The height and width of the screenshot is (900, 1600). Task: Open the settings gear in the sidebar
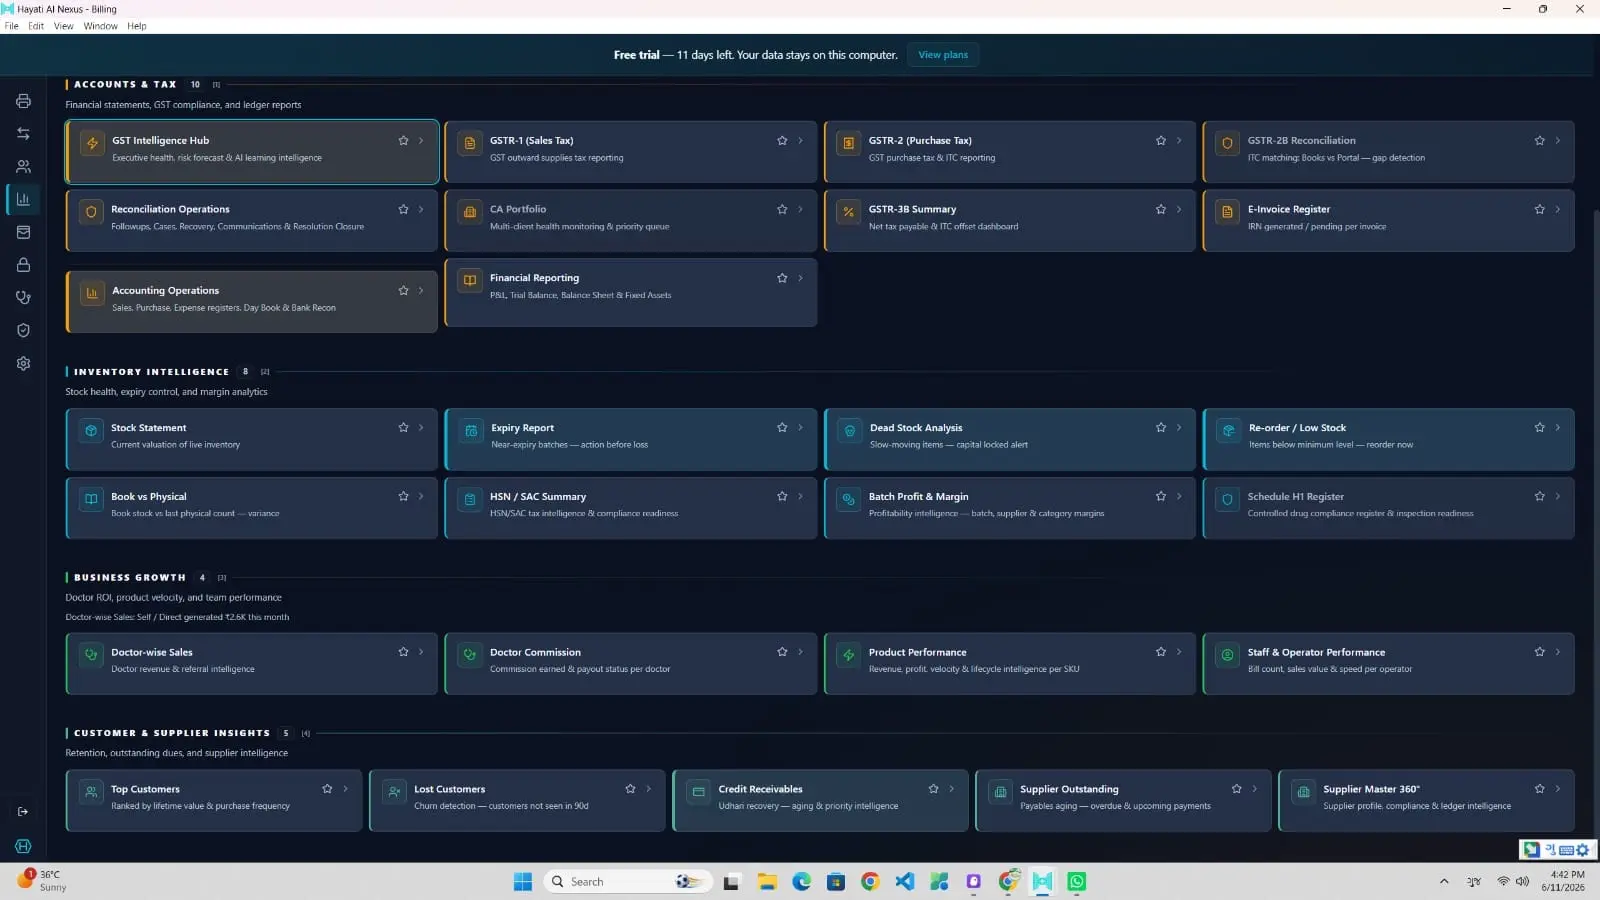pyautogui.click(x=23, y=364)
